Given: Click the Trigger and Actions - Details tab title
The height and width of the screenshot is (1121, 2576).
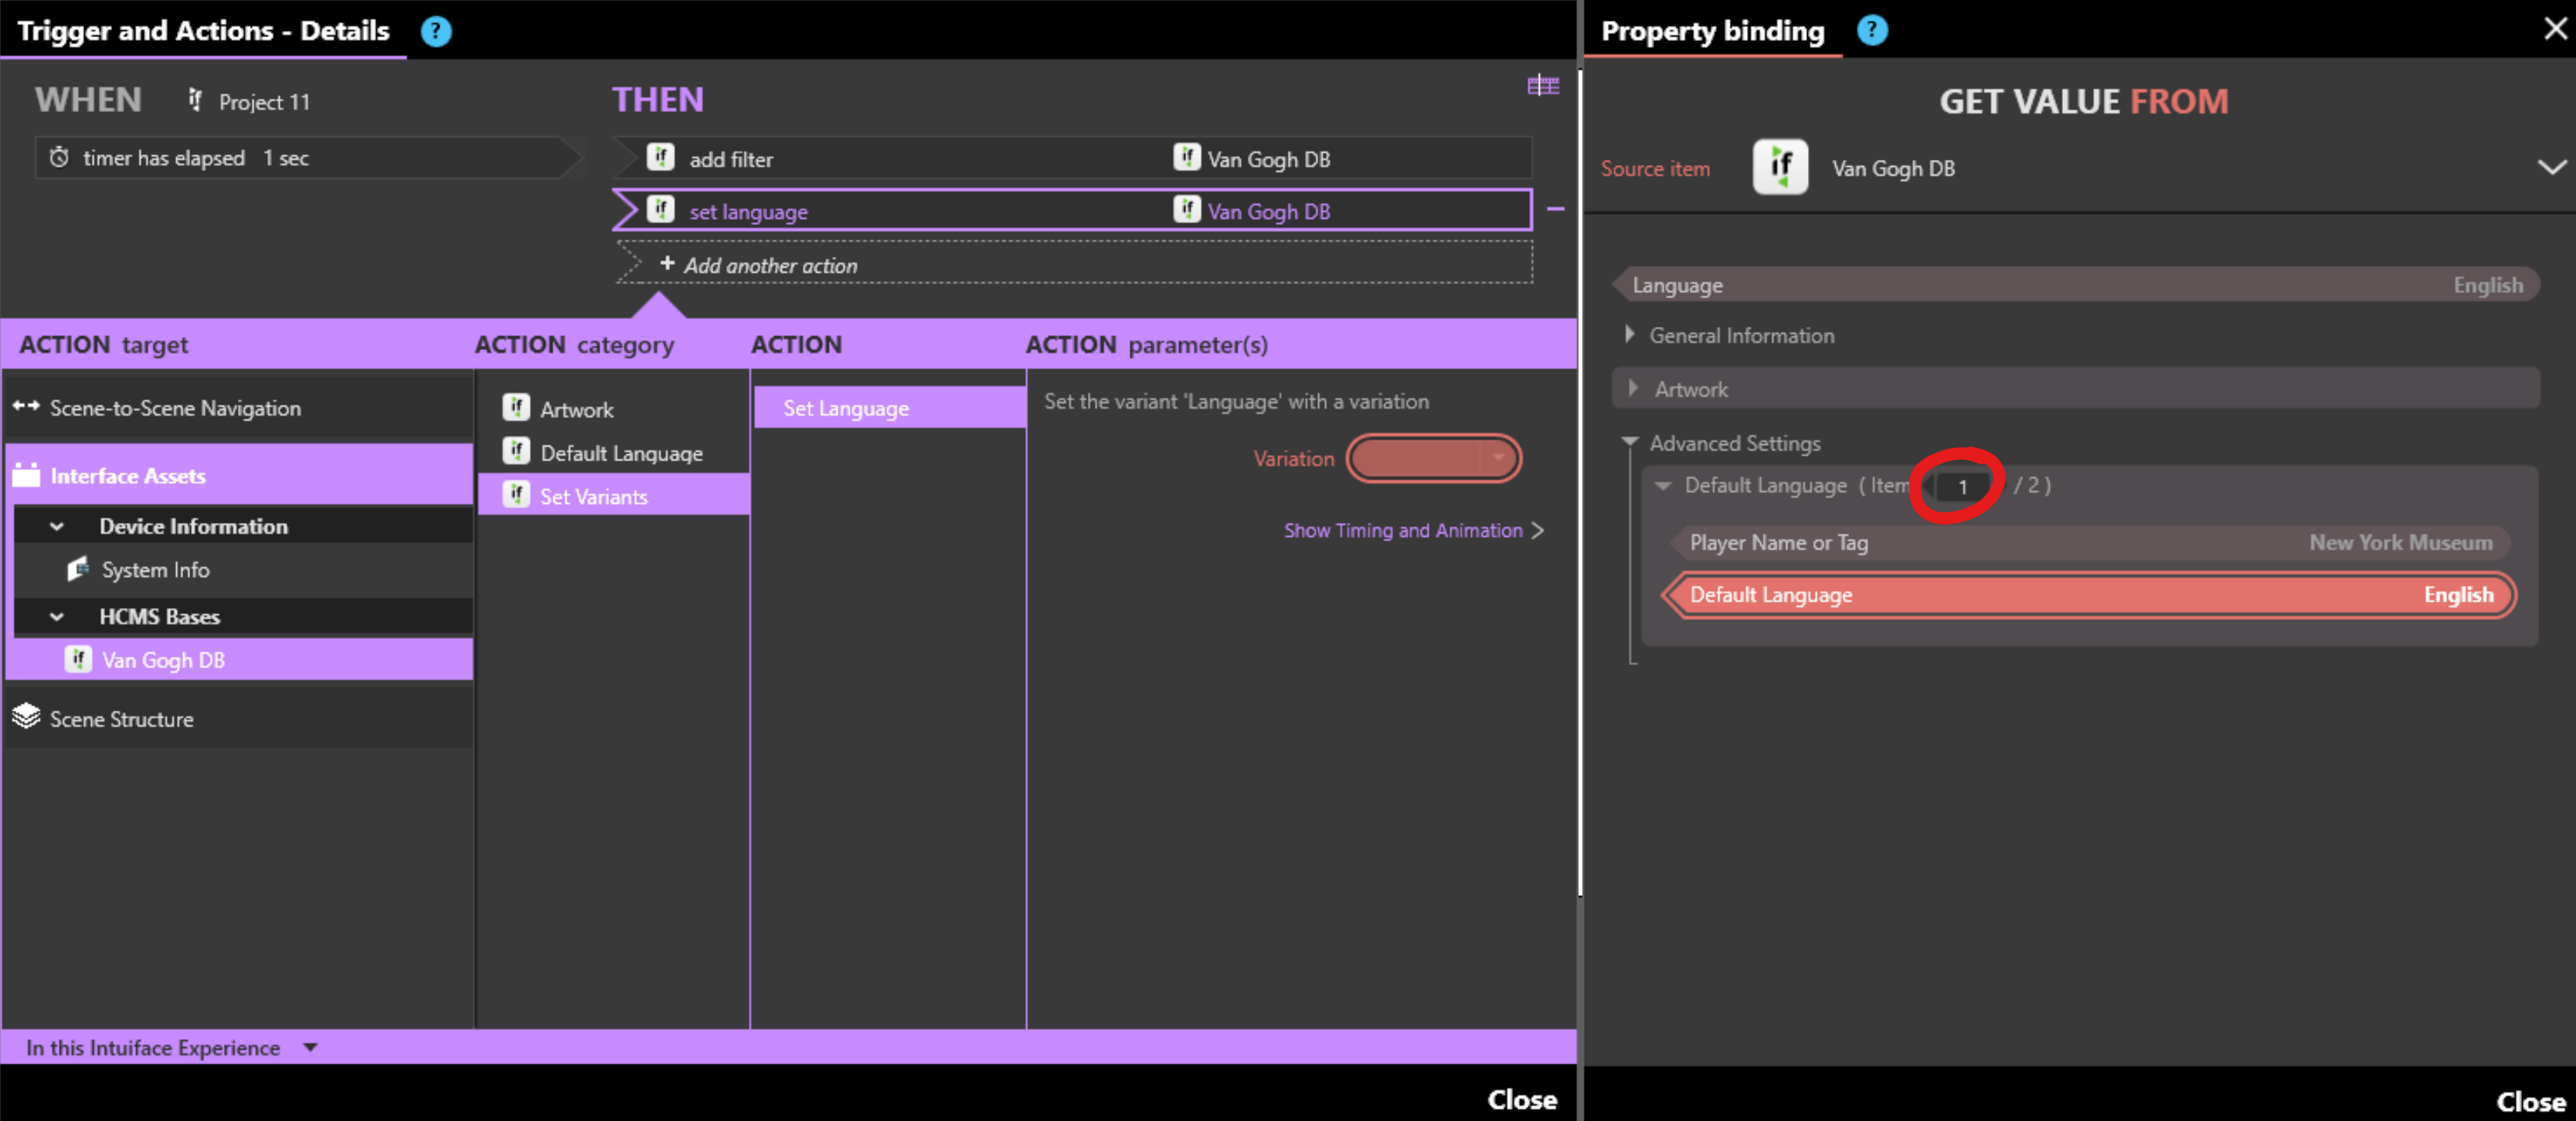Looking at the screenshot, I should click(203, 30).
